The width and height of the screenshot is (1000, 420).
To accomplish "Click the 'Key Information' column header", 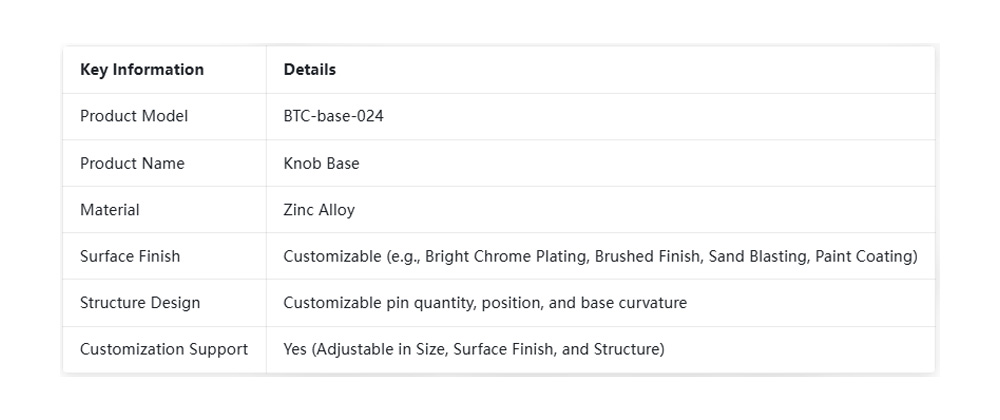I will tap(141, 70).
